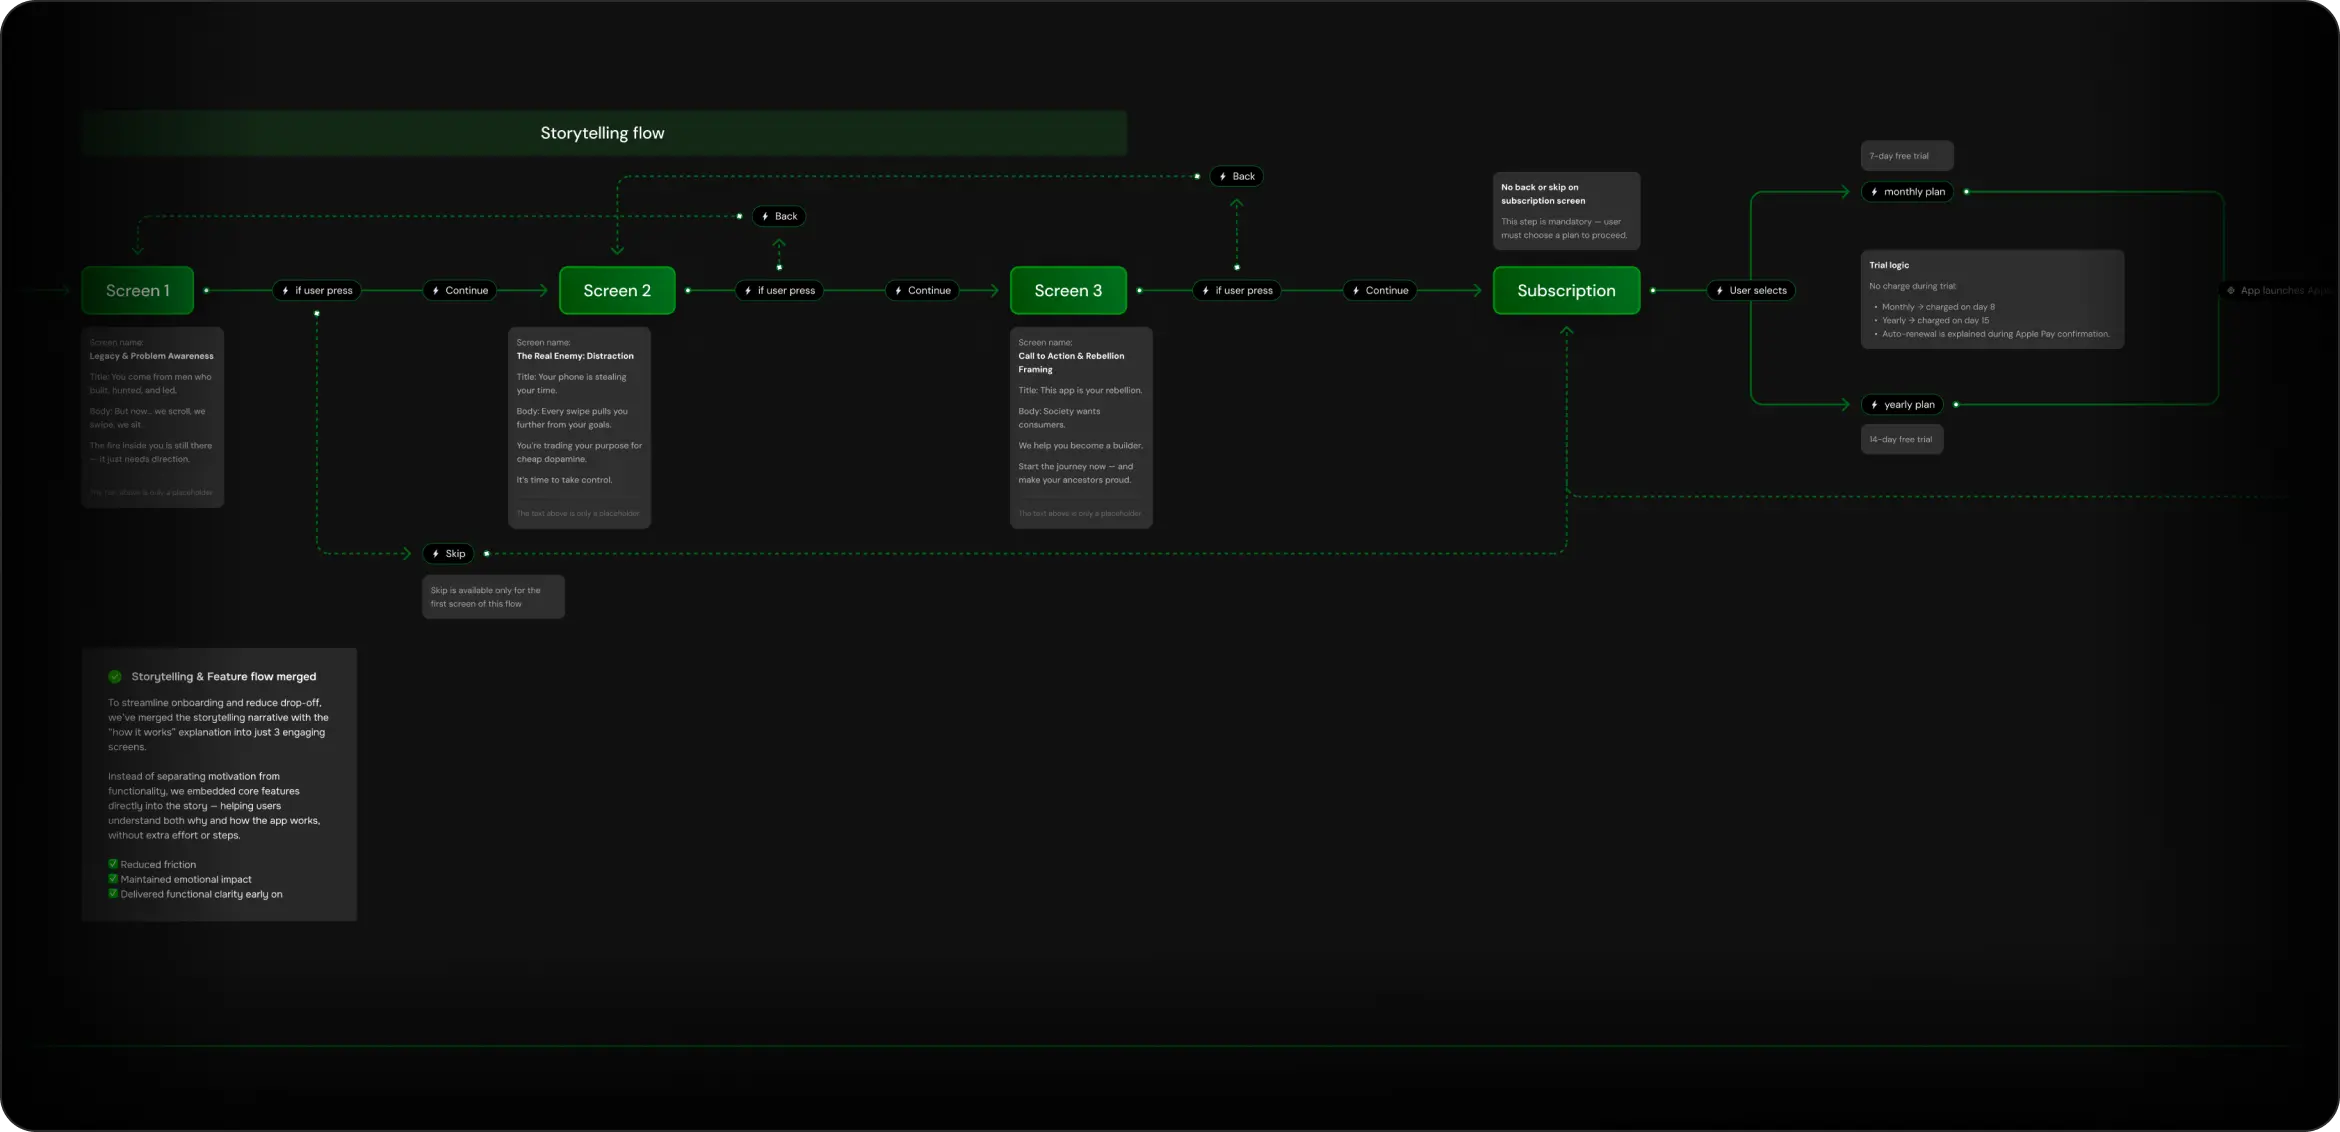2340x1132 pixels.
Task: Select the Storytelling flow header banner
Action: (x=603, y=133)
